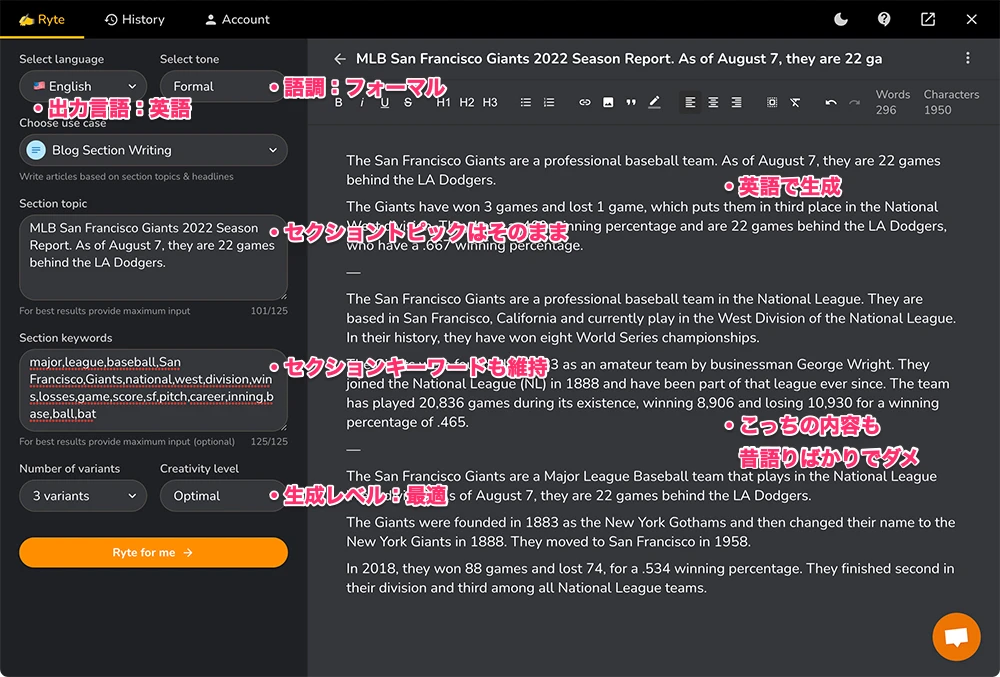
Task: Undo the last edit
Action: [830, 103]
